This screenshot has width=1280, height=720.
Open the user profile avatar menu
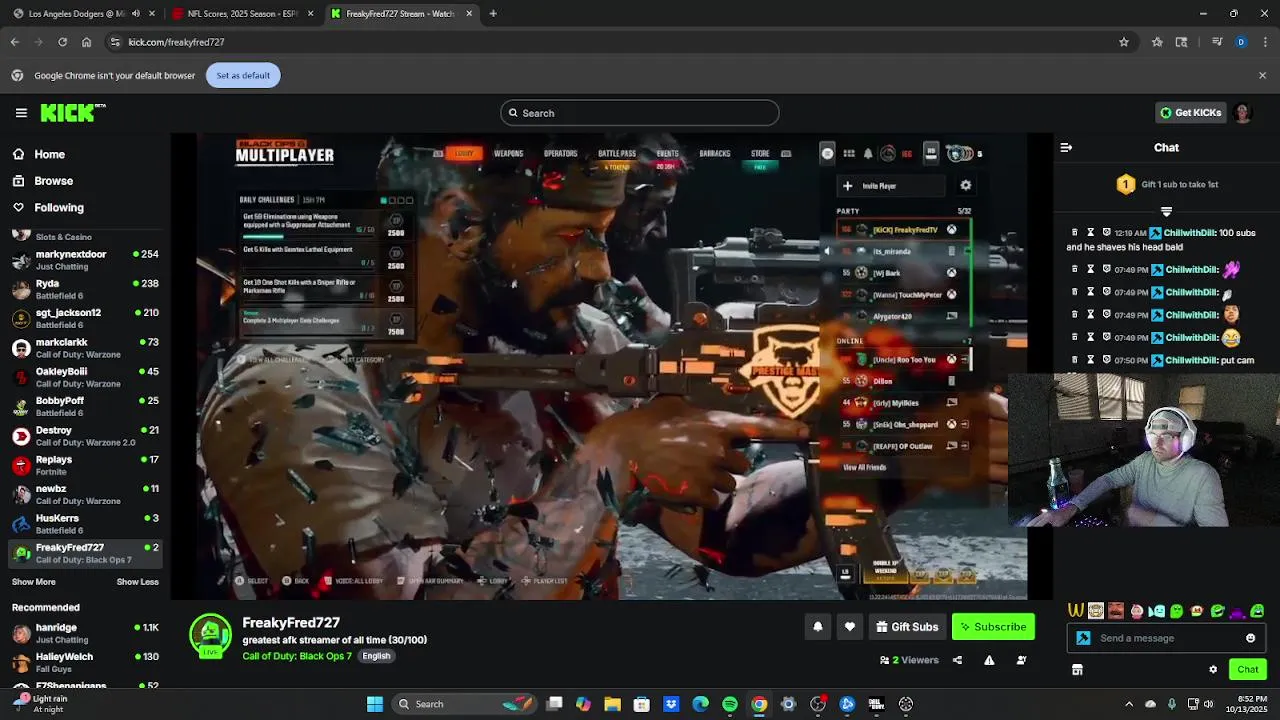tap(1242, 113)
